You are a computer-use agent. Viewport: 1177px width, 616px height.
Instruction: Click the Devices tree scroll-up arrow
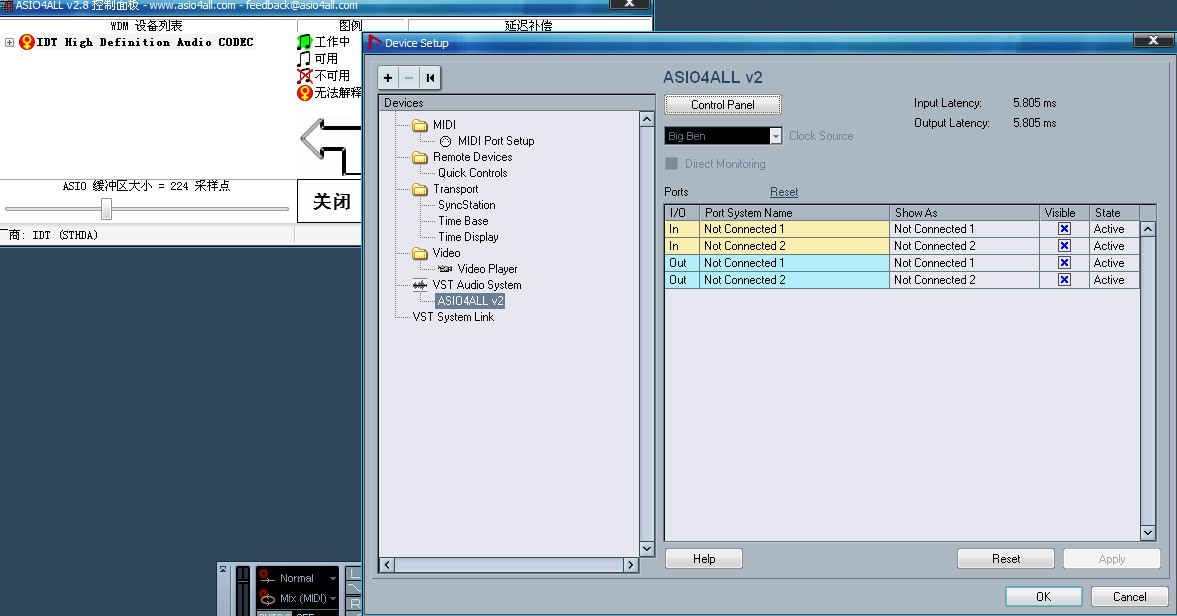click(x=646, y=119)
